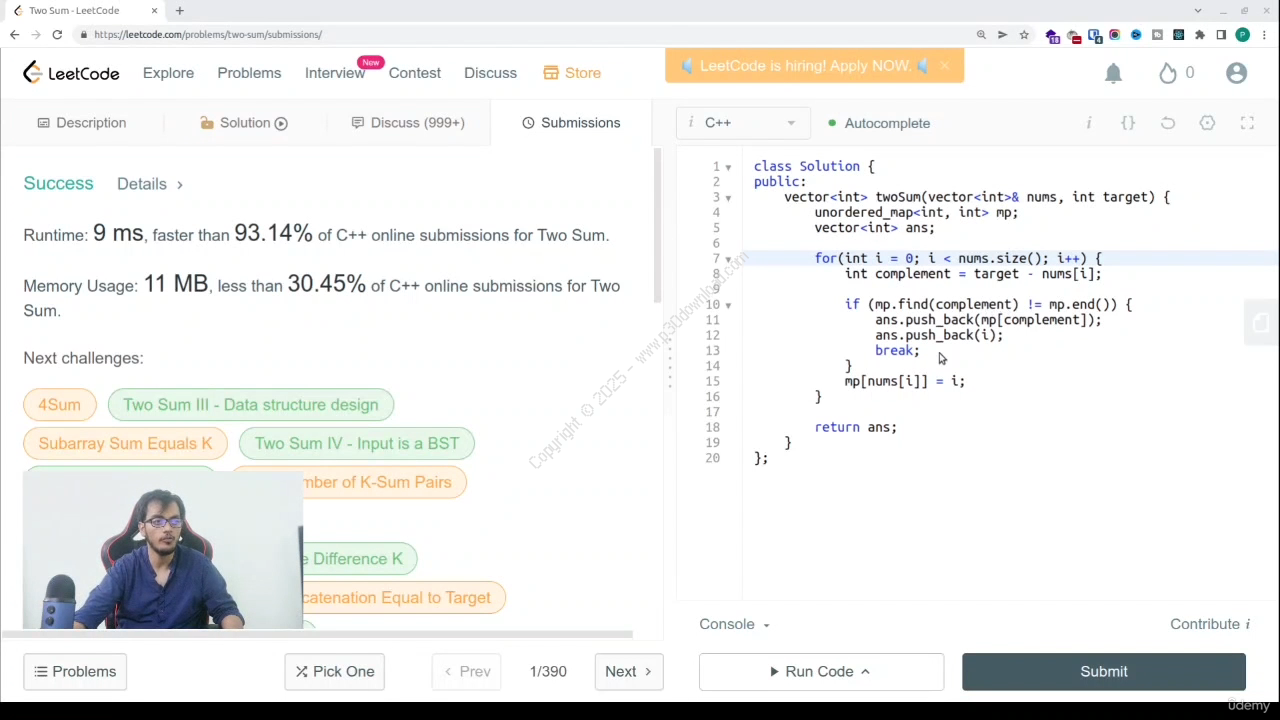This screenshot has height=720, width=1280.
Task: Expand submission Details link
Action: [150, 184]
